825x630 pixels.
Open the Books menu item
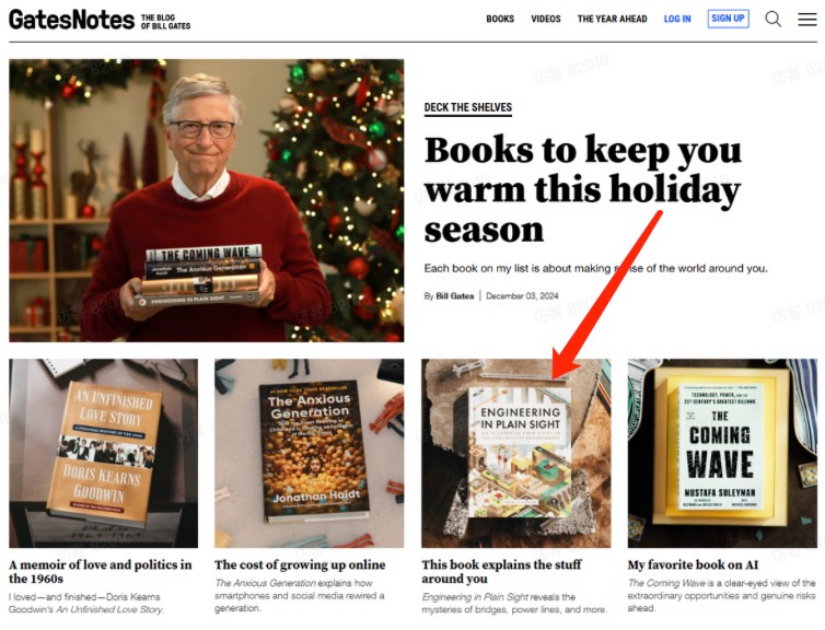coord(500,19)
